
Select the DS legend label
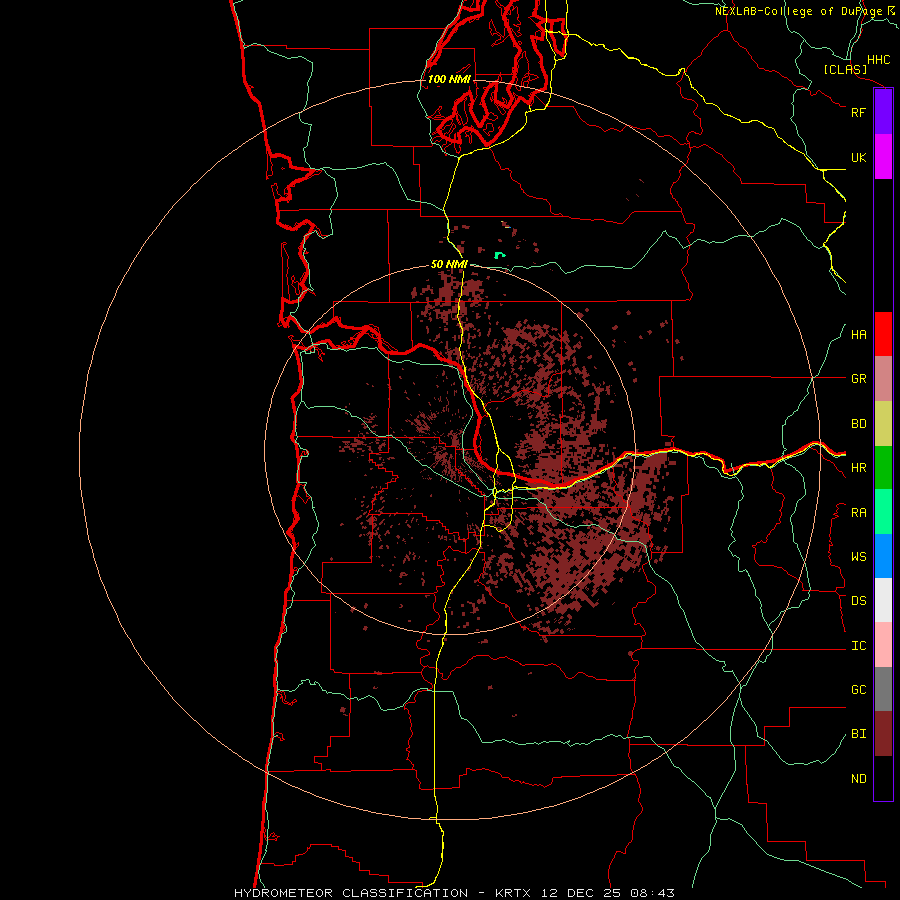pos(858,600)
